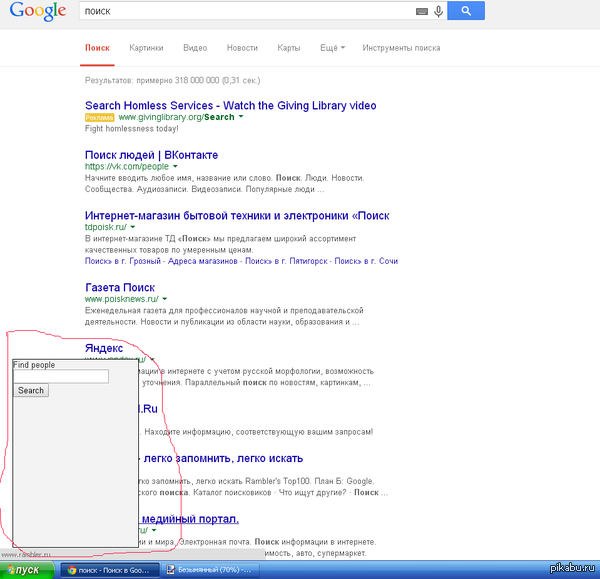Click the Google logo
Image resolution: width=600 pixels, height=579 pixels.
[x=38, y=11]
